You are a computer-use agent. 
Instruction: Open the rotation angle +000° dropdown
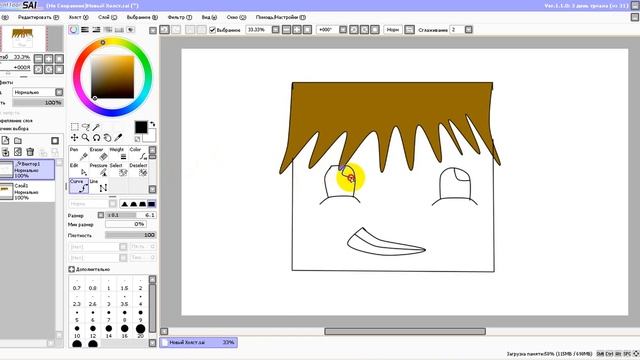tap(343, 30)
